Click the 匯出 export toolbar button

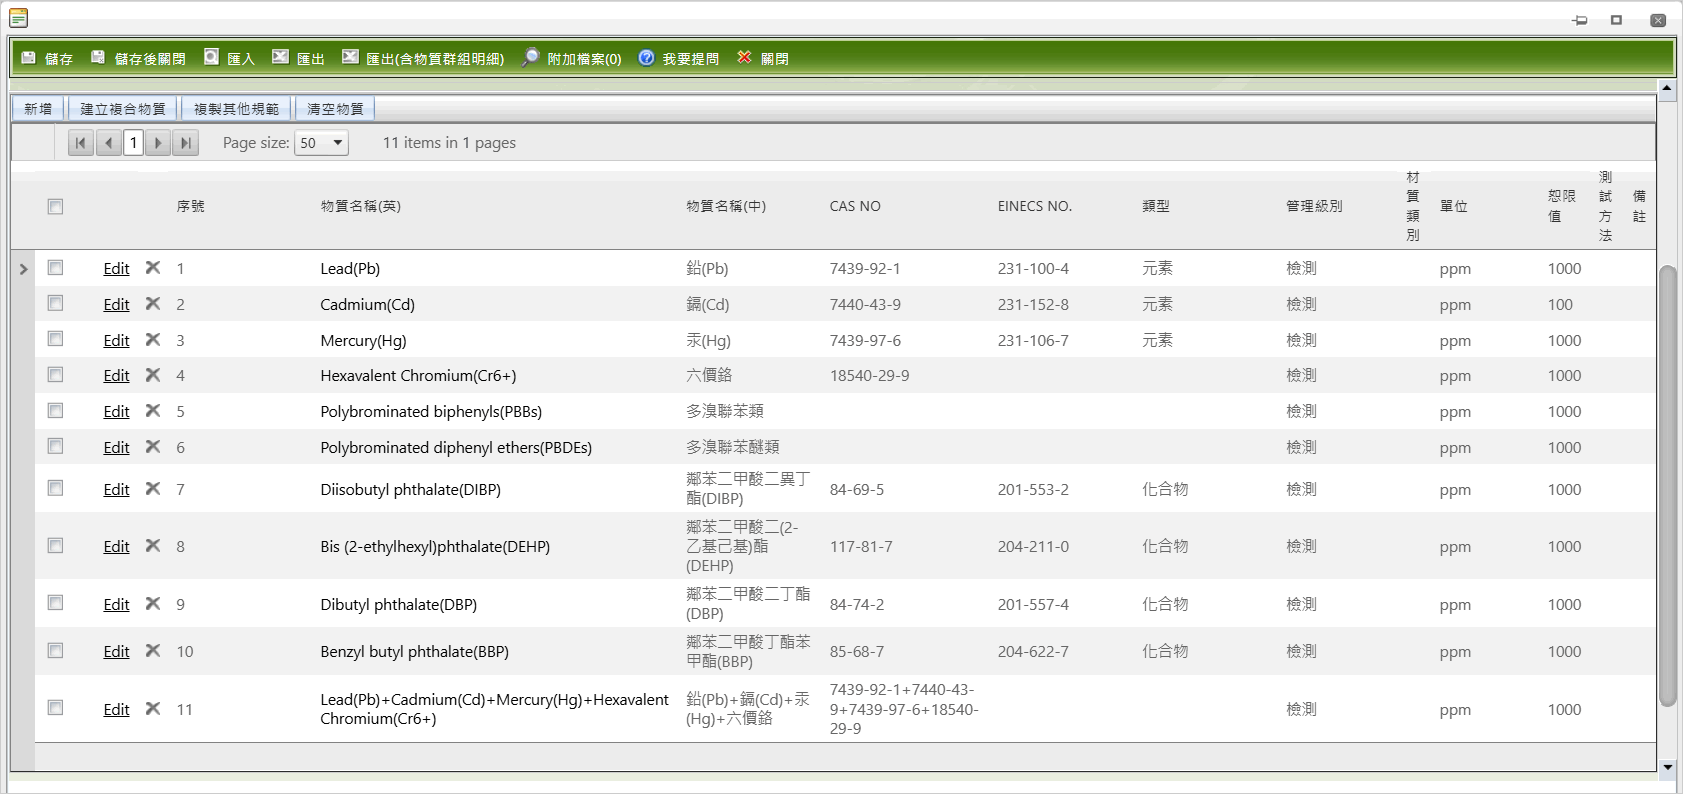[x=299, y=58]
